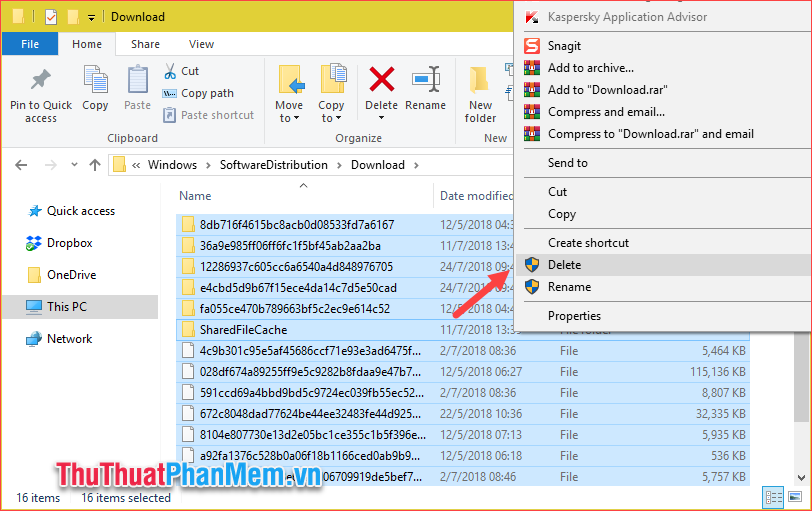Click the Up one level arrow button
Image resolution: width=812 pixels, height=511 pixels.
pos(94,165)
